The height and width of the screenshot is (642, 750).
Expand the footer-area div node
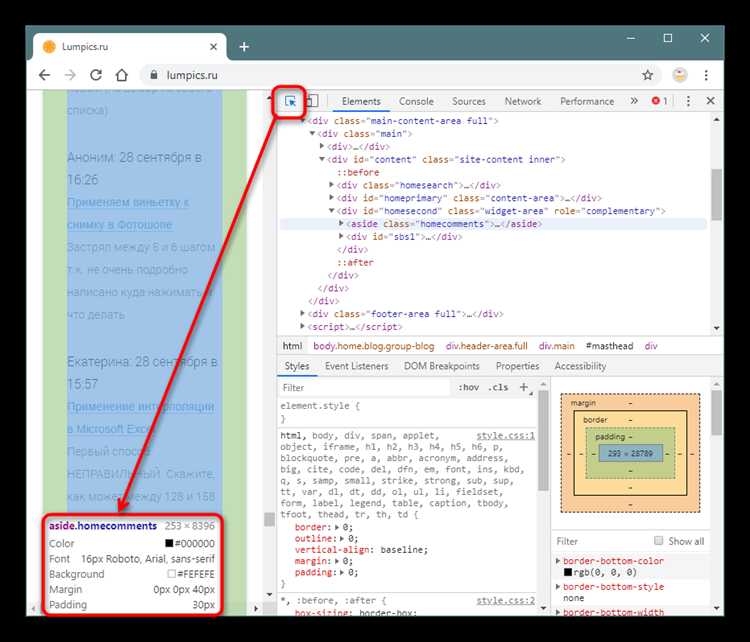[304, 313]
